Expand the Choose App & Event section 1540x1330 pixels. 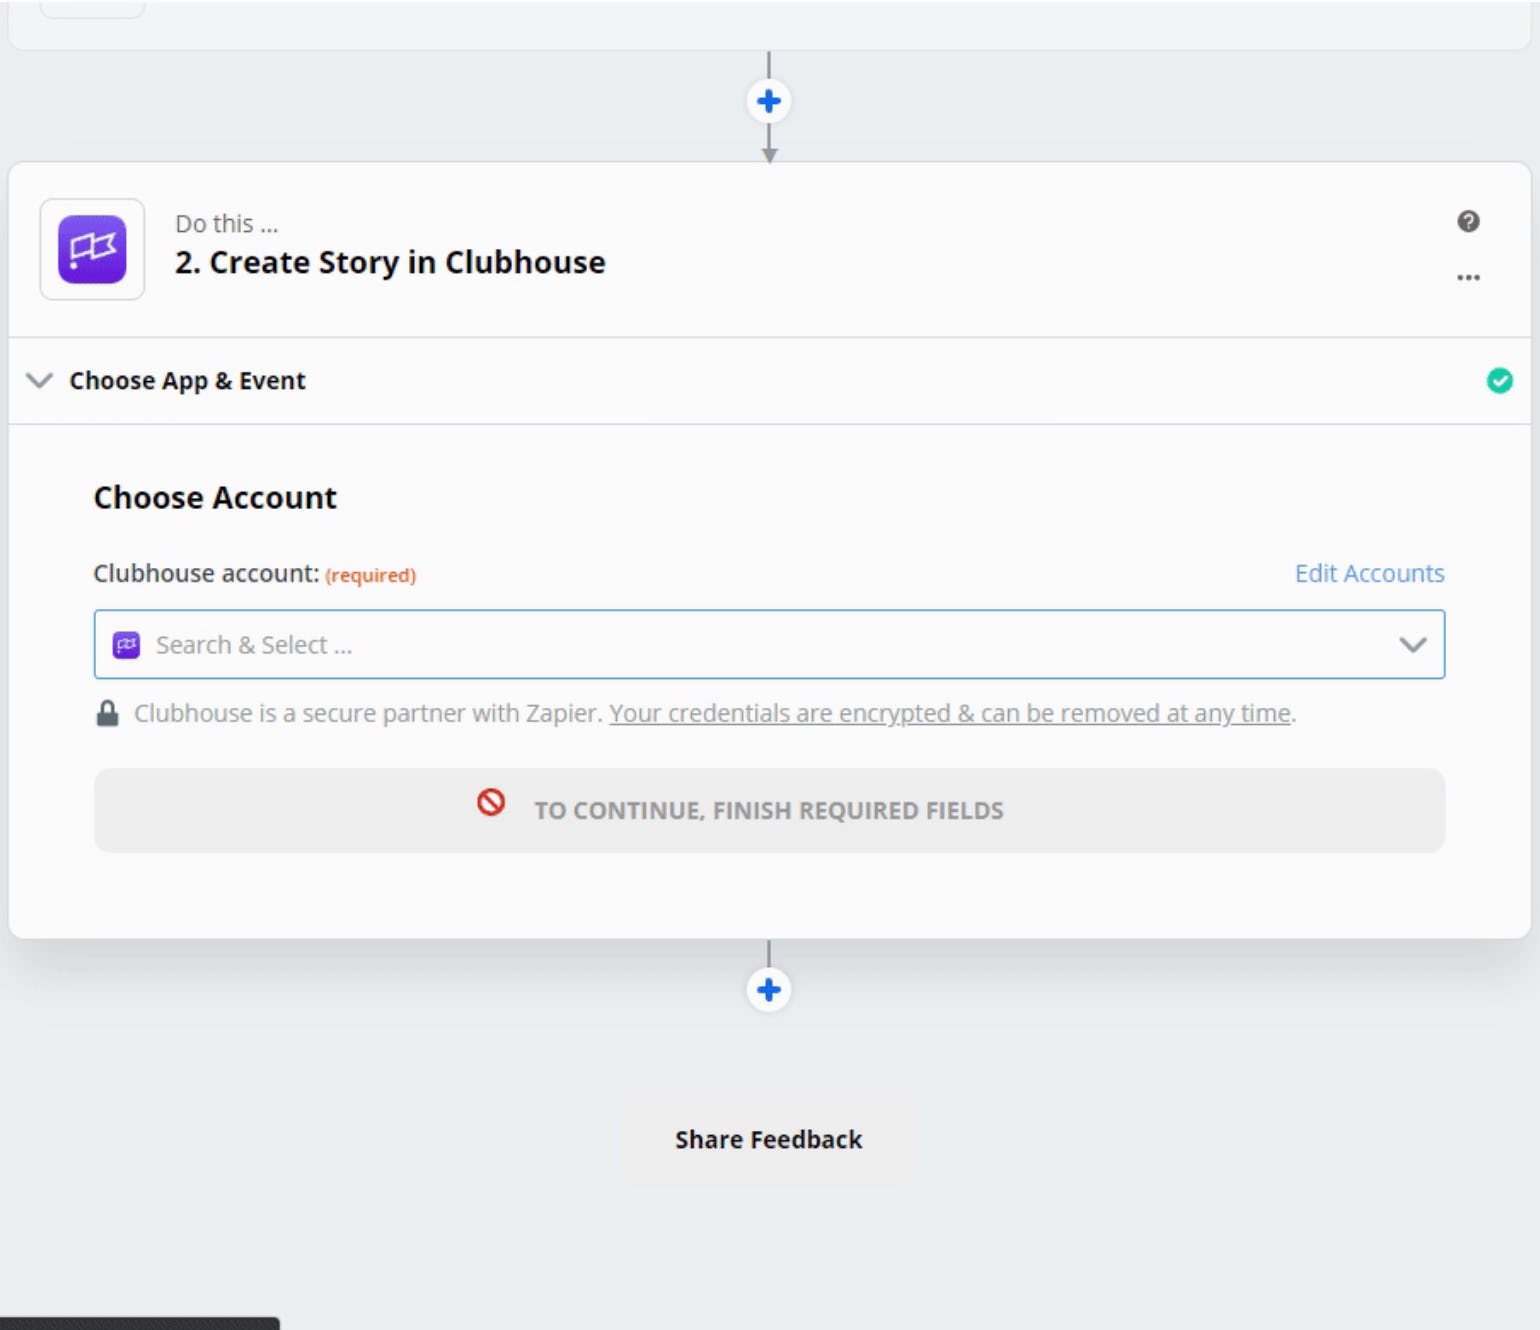coord(39,380)
